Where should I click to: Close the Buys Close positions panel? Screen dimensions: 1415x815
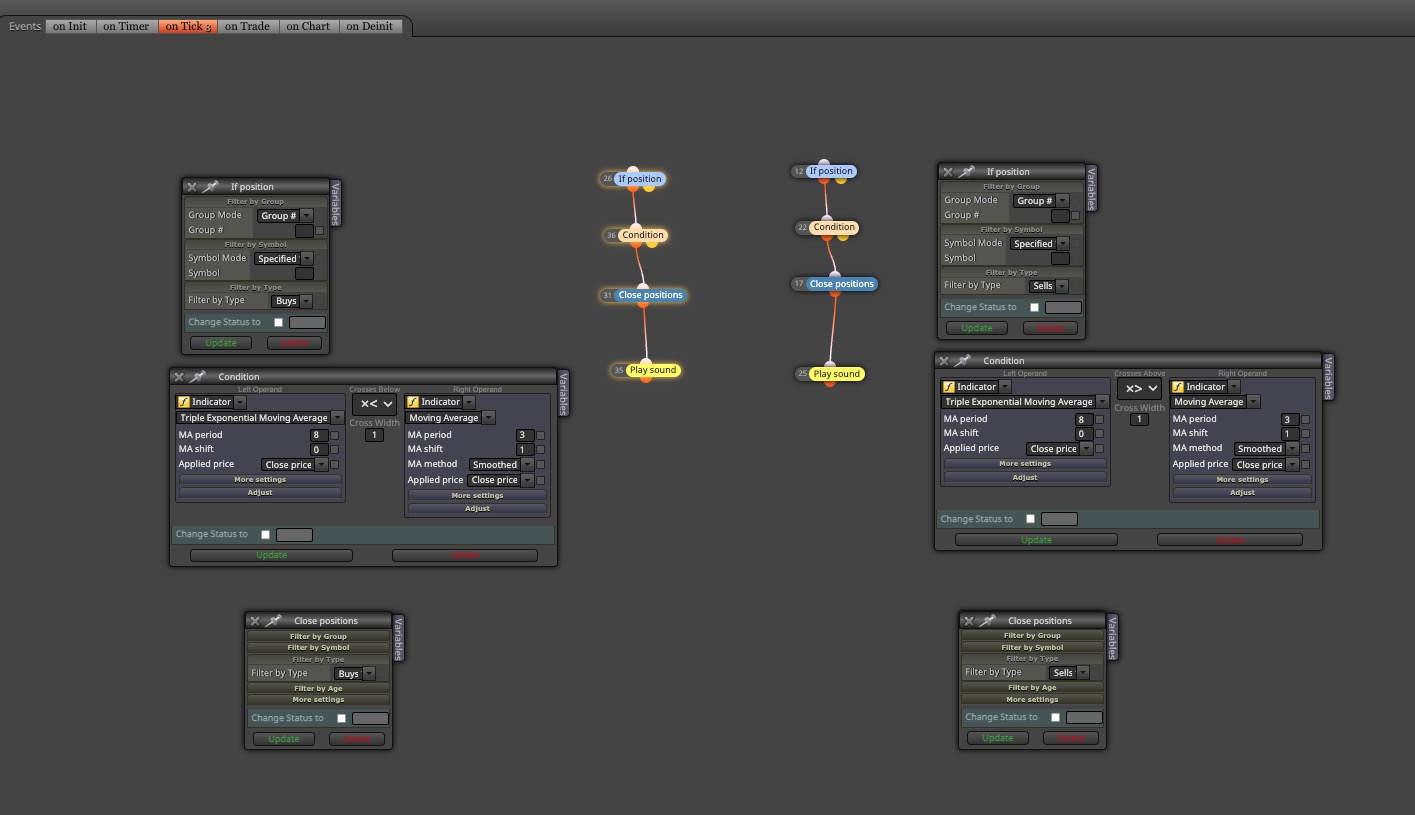(x=255, y=621)
